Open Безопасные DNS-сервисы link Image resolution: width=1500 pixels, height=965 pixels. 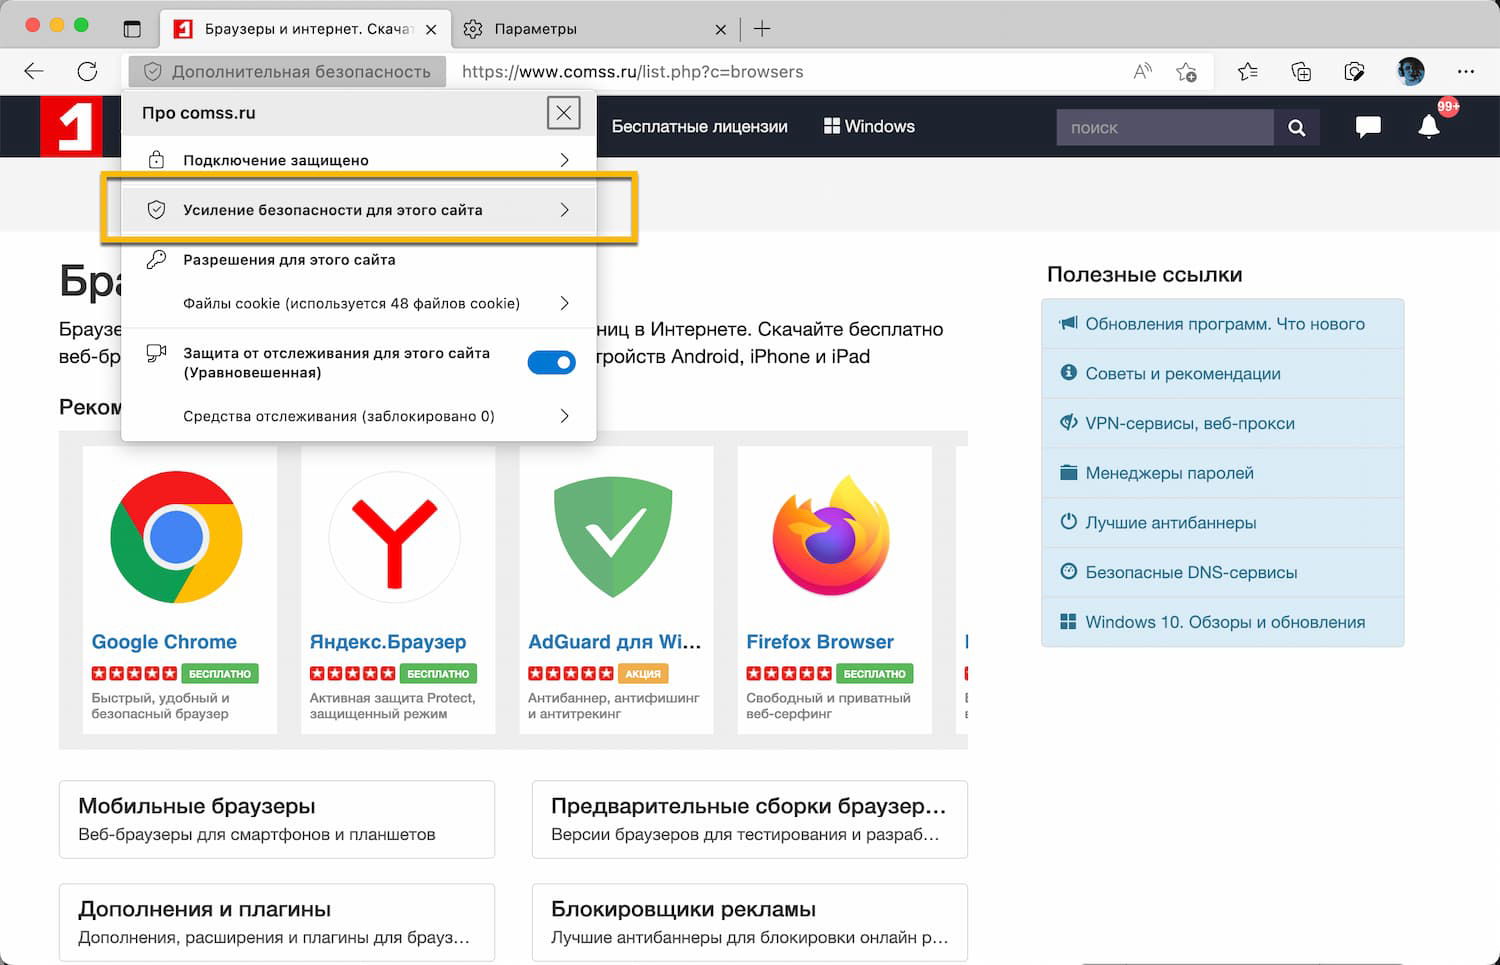[x=1191, y=572]
